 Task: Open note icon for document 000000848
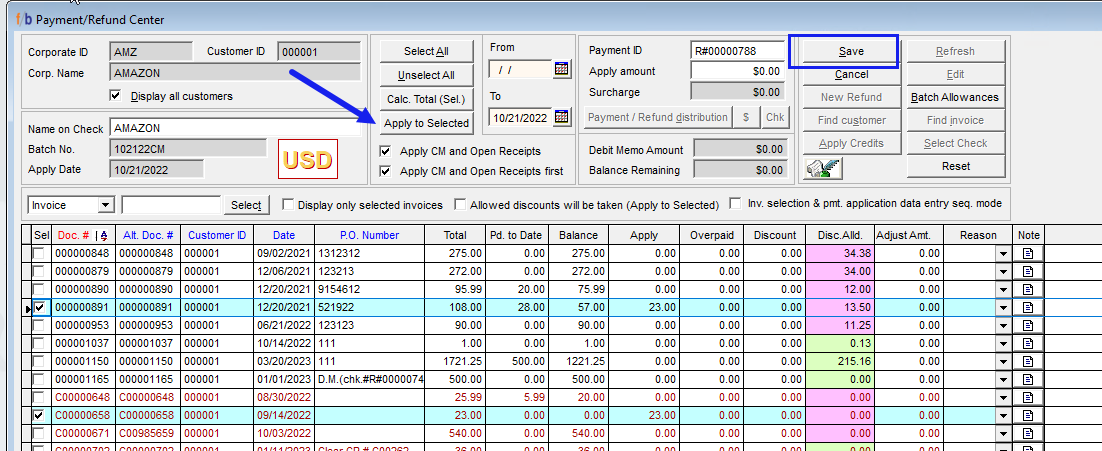click(1028, 254)
